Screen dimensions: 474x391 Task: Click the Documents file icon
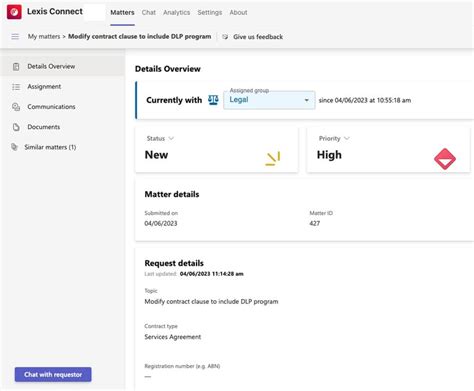[x=16, y=127]
